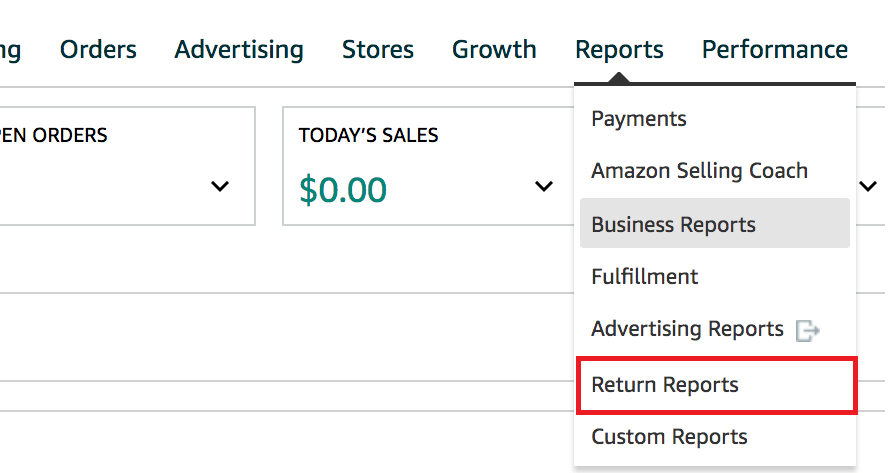Open the Orders menu
Viewport: 891px width, 473px height.
[98, 49]
